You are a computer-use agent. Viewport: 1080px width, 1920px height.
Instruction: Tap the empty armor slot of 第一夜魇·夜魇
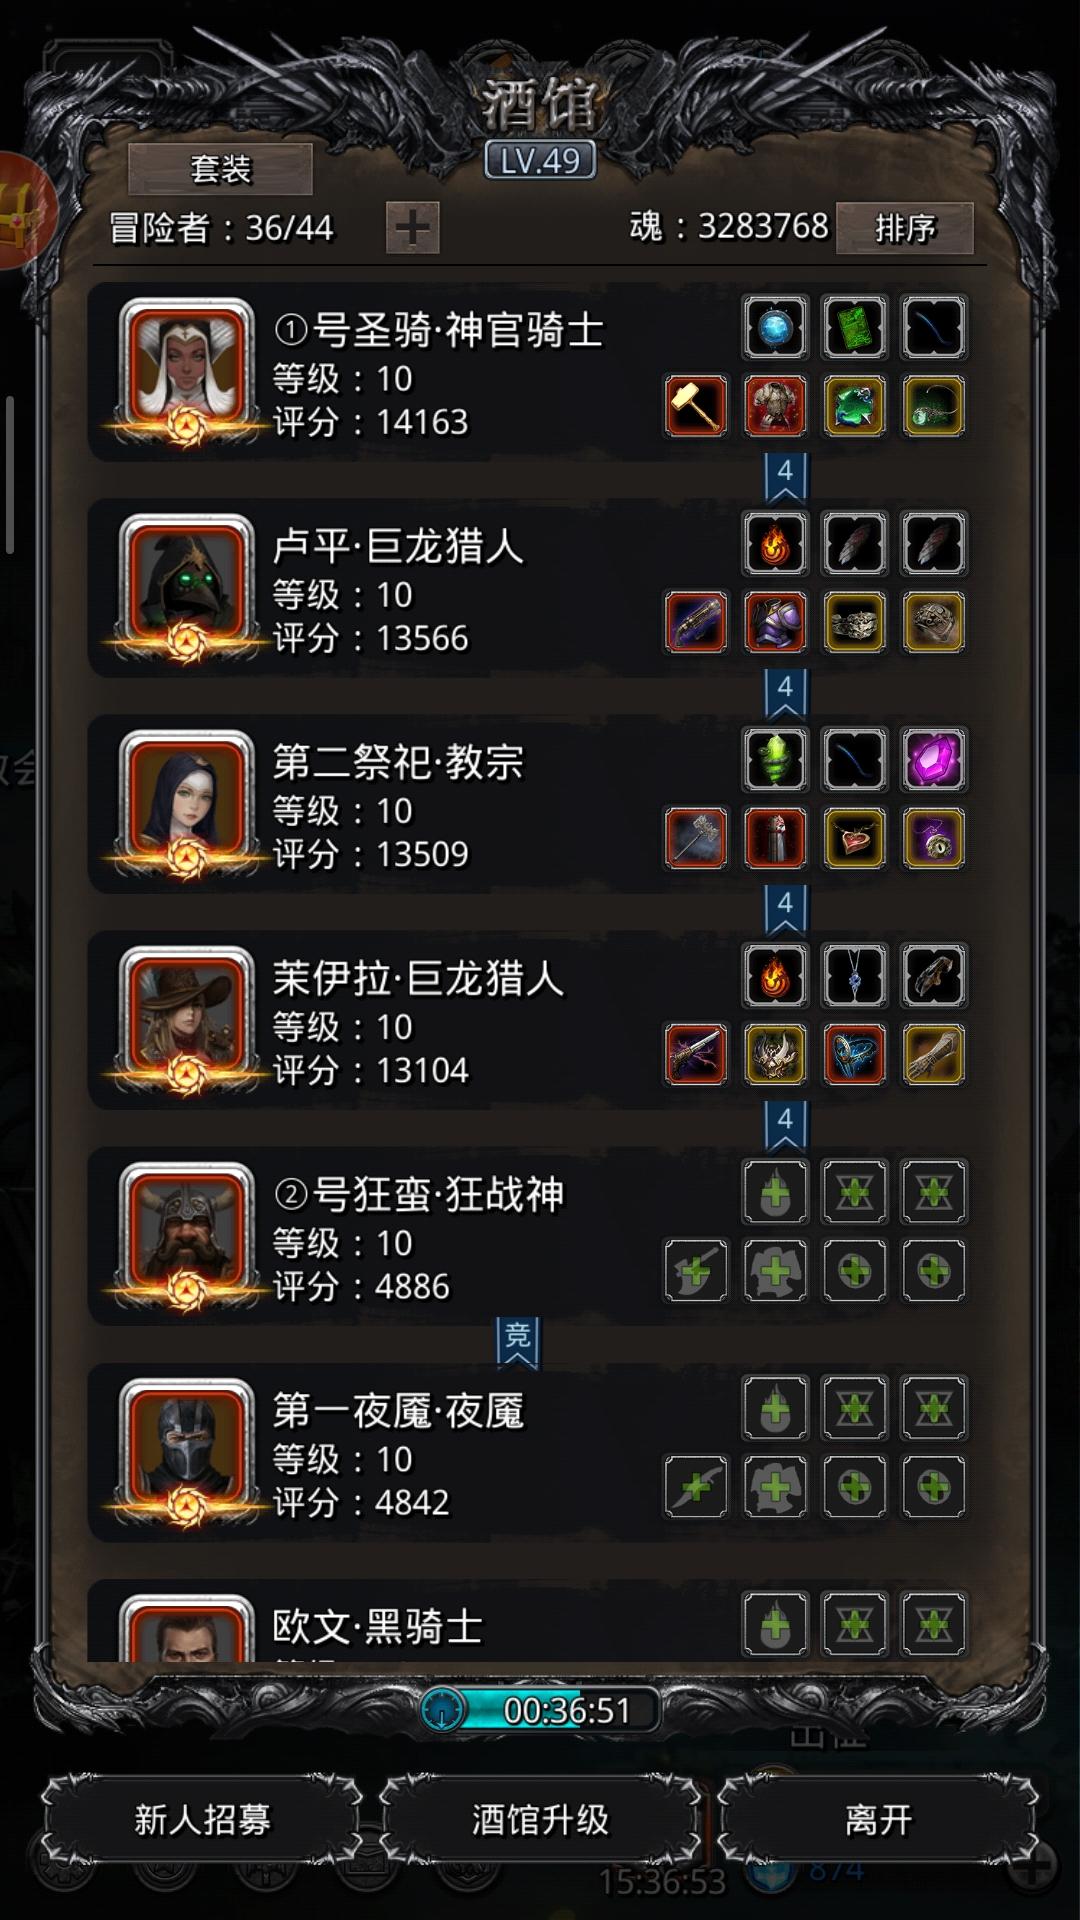775,1486
